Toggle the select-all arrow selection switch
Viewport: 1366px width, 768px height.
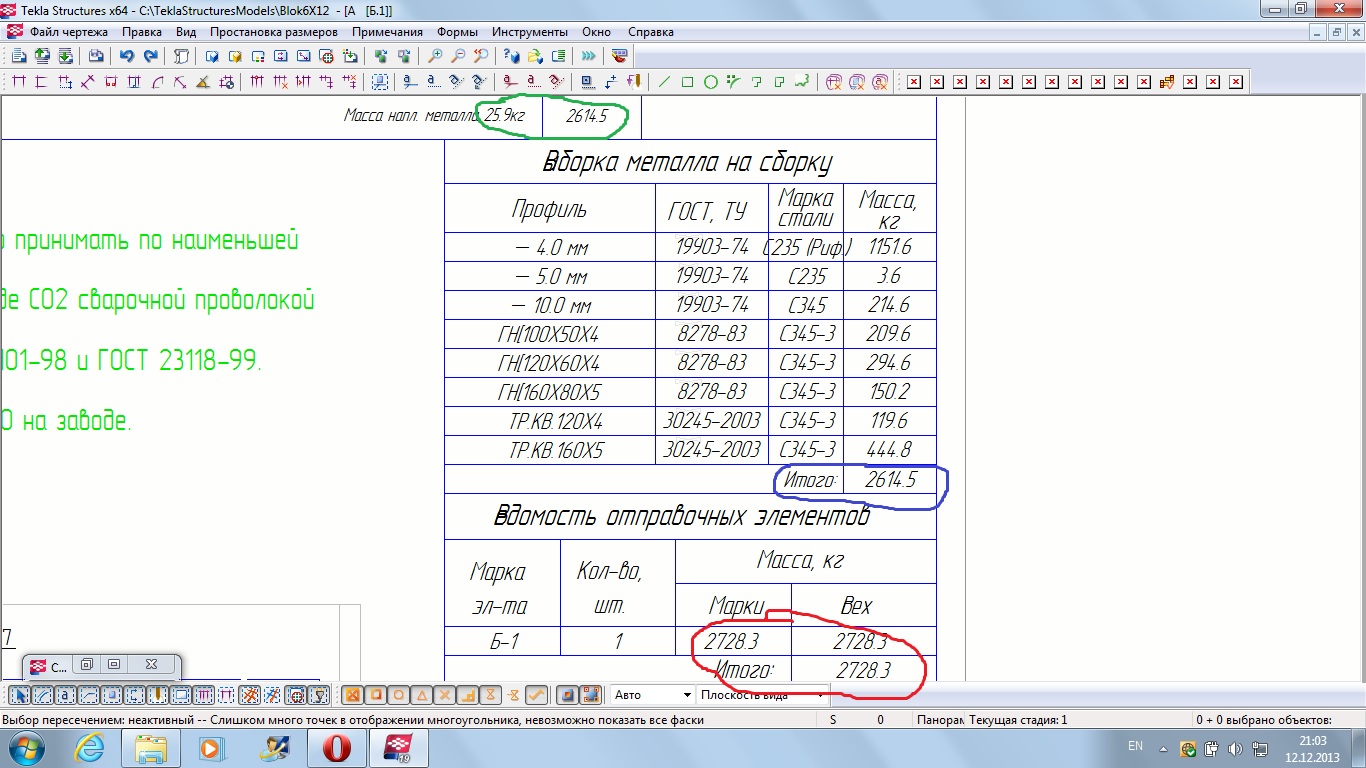click(x=20, y=695)
